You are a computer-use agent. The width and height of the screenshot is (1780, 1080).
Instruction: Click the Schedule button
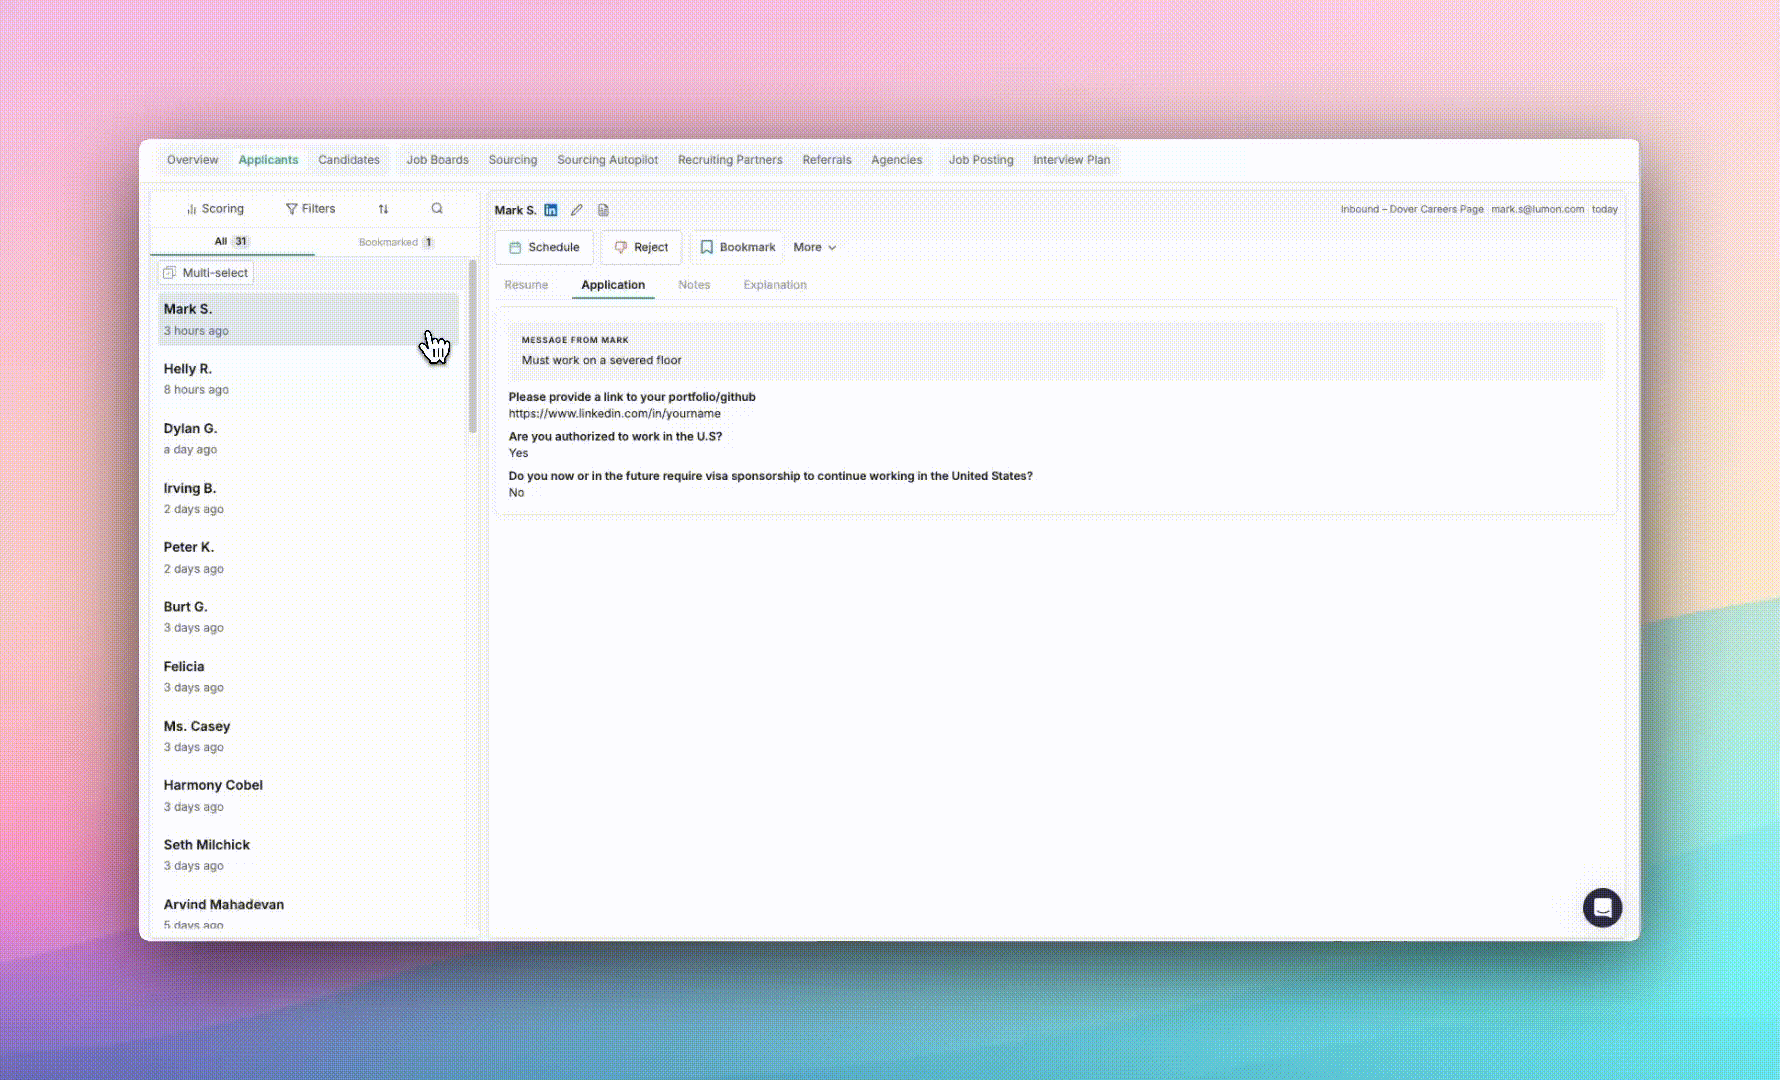[544, 247]
